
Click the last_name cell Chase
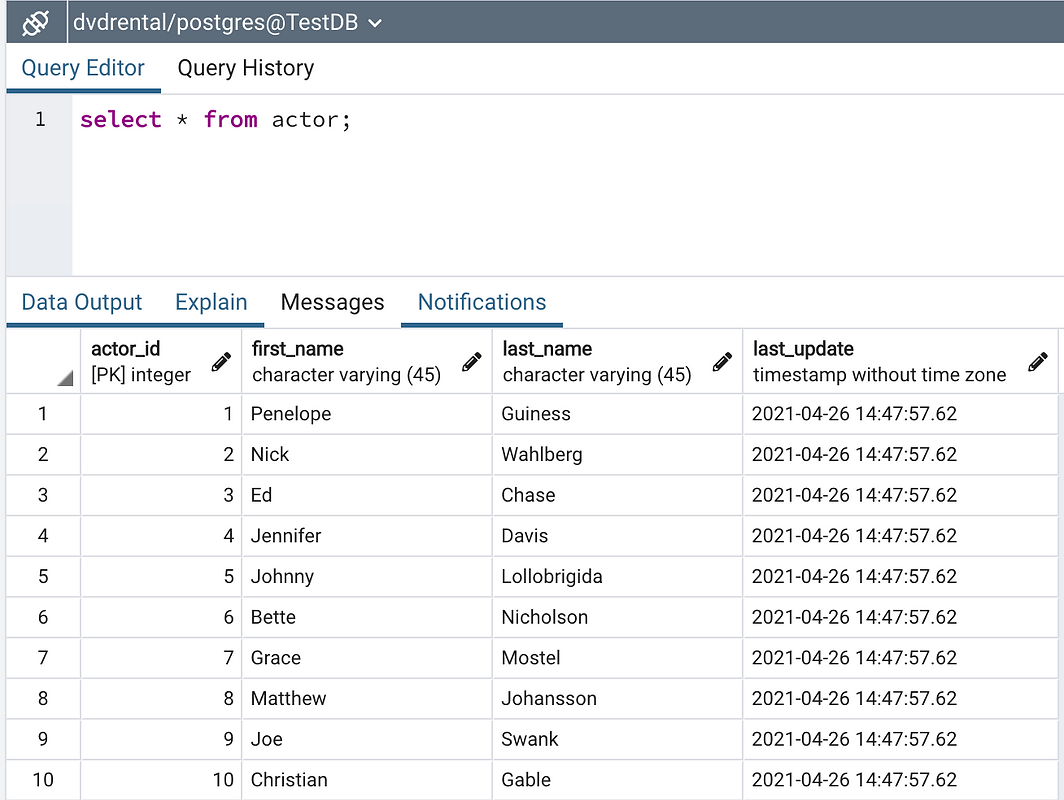coord(618,495)
